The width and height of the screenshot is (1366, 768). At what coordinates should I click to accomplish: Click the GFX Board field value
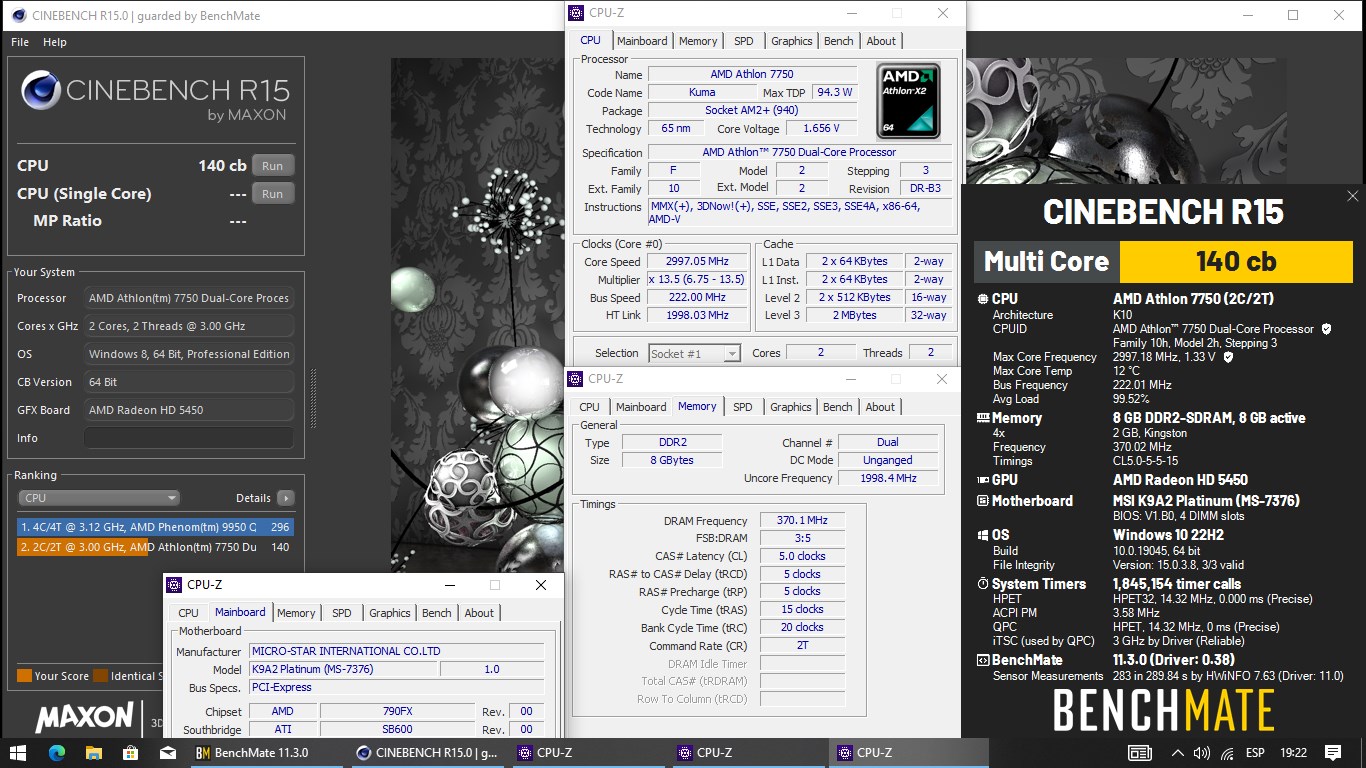189,410
